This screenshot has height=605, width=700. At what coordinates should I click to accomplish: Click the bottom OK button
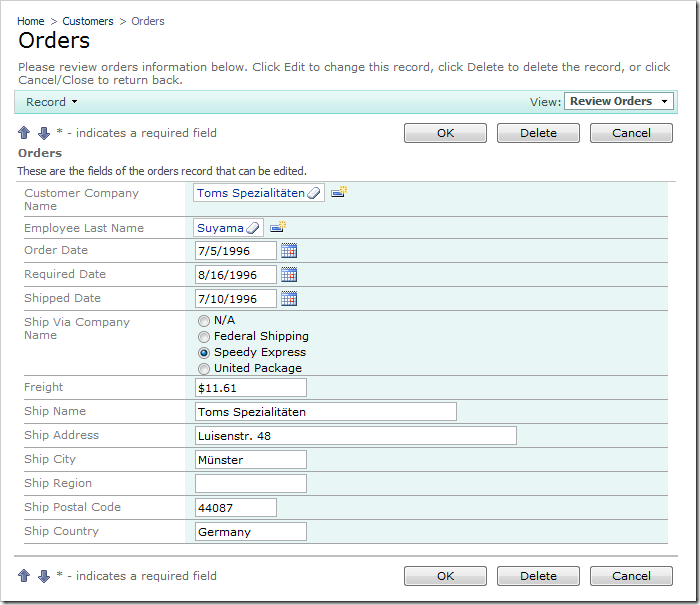click(445, 576)
